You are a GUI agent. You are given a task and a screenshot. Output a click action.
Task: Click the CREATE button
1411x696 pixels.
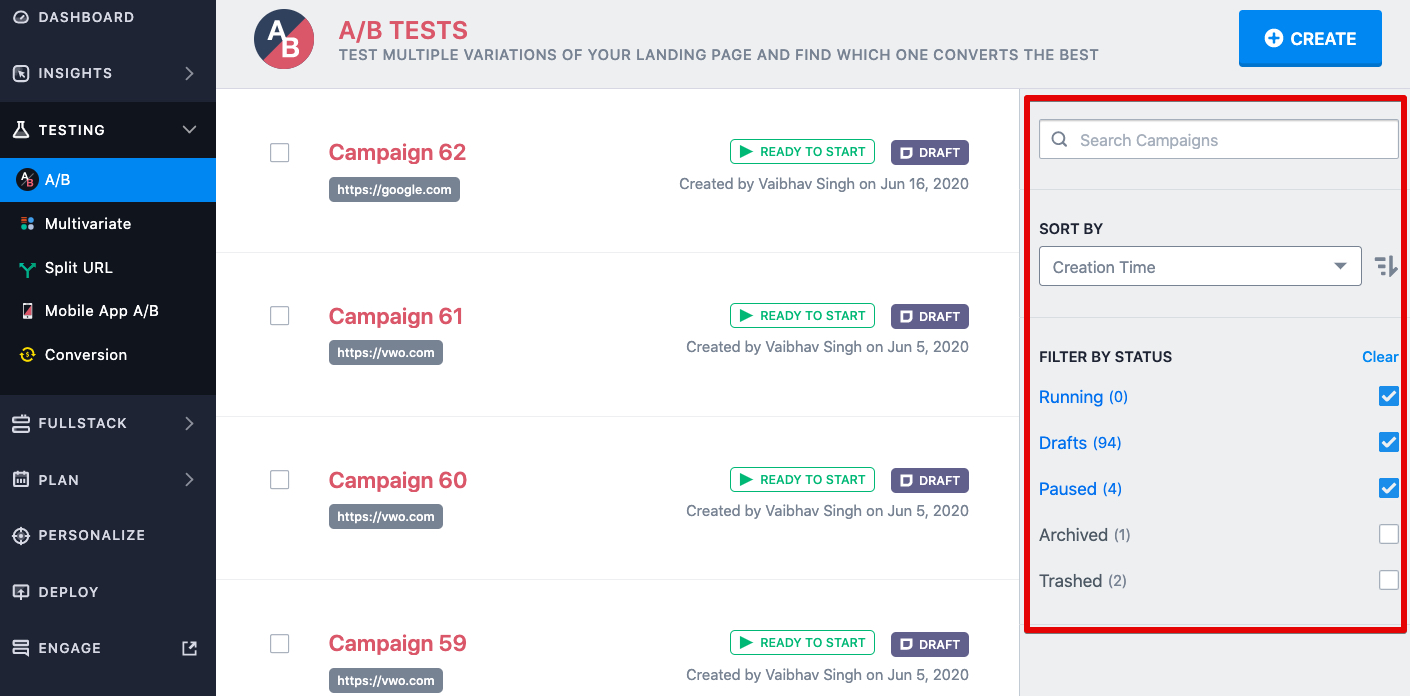tap(1310, 38)
